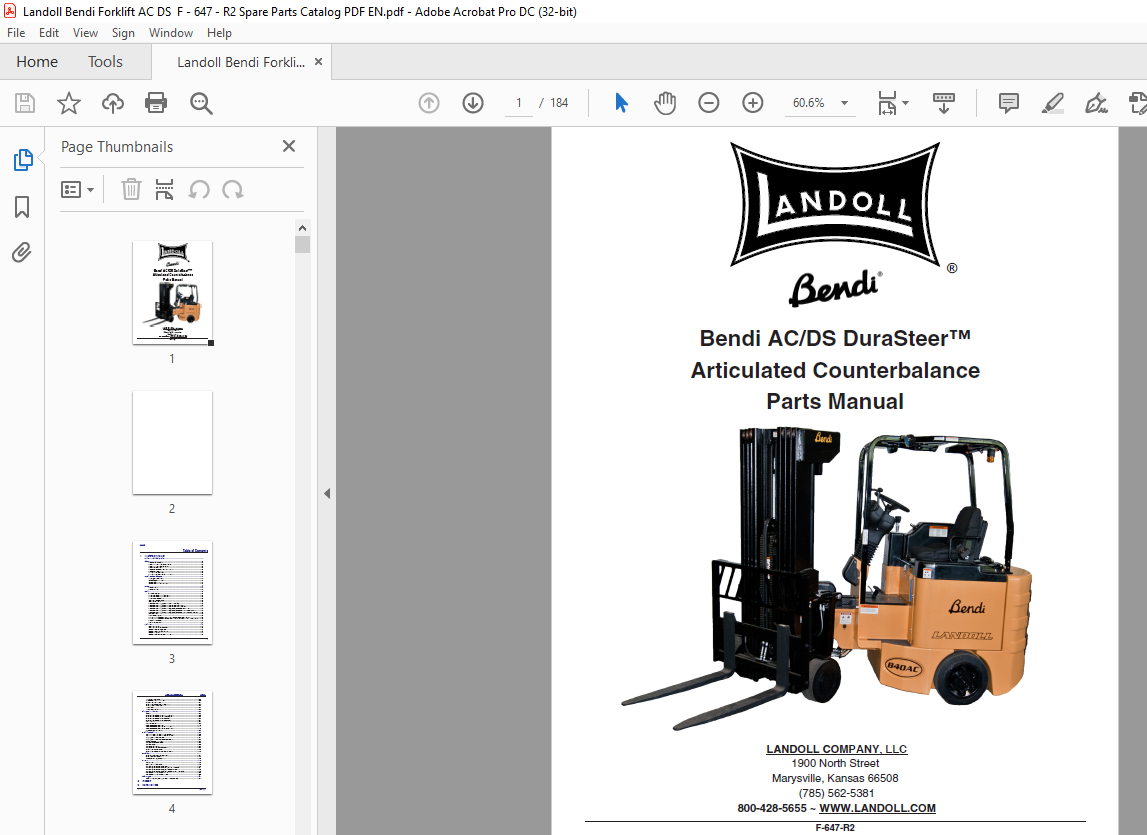Click the thumbnail panel scrollbar handle

303,244
